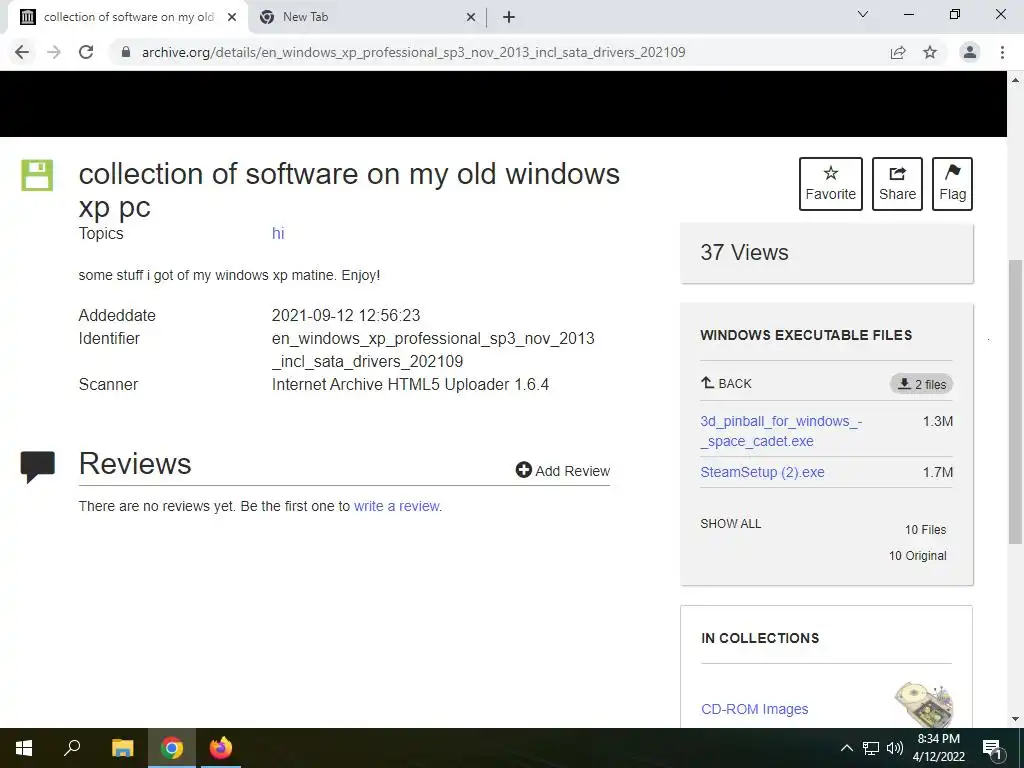1024x768 pixels.
Task: Click the 'write a review' link
Action: (397, 506)
